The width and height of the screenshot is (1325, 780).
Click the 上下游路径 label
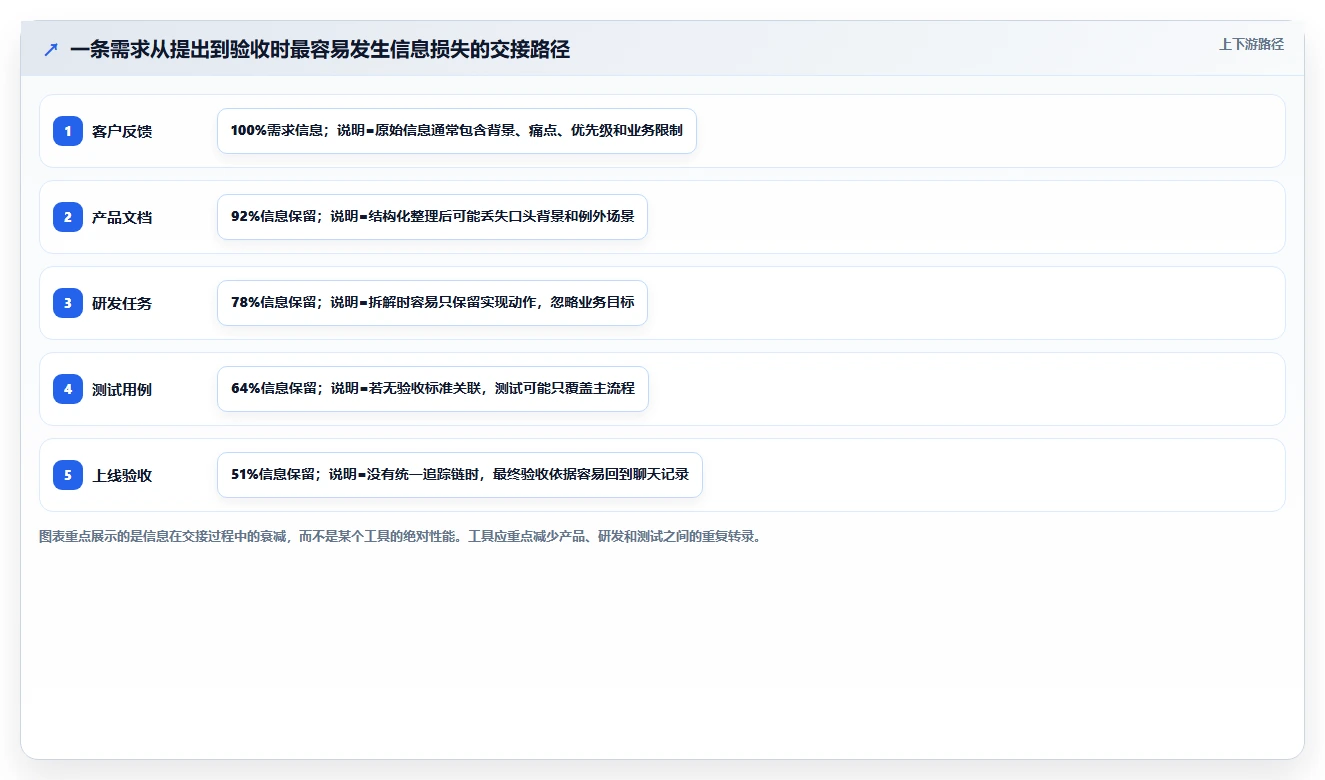click(x=1251, y=44)
